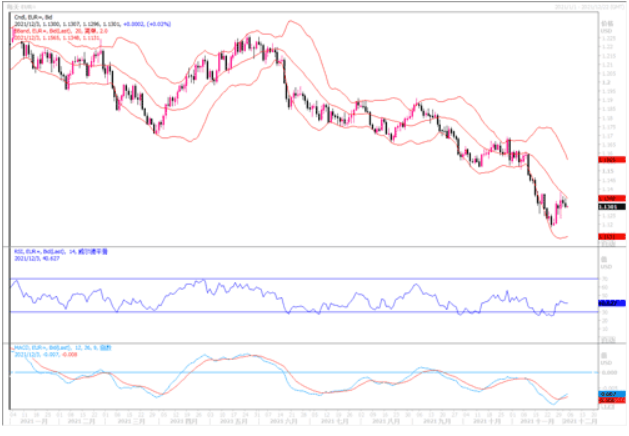Click the black last-price tag on price axis

[x=606, y=206]
